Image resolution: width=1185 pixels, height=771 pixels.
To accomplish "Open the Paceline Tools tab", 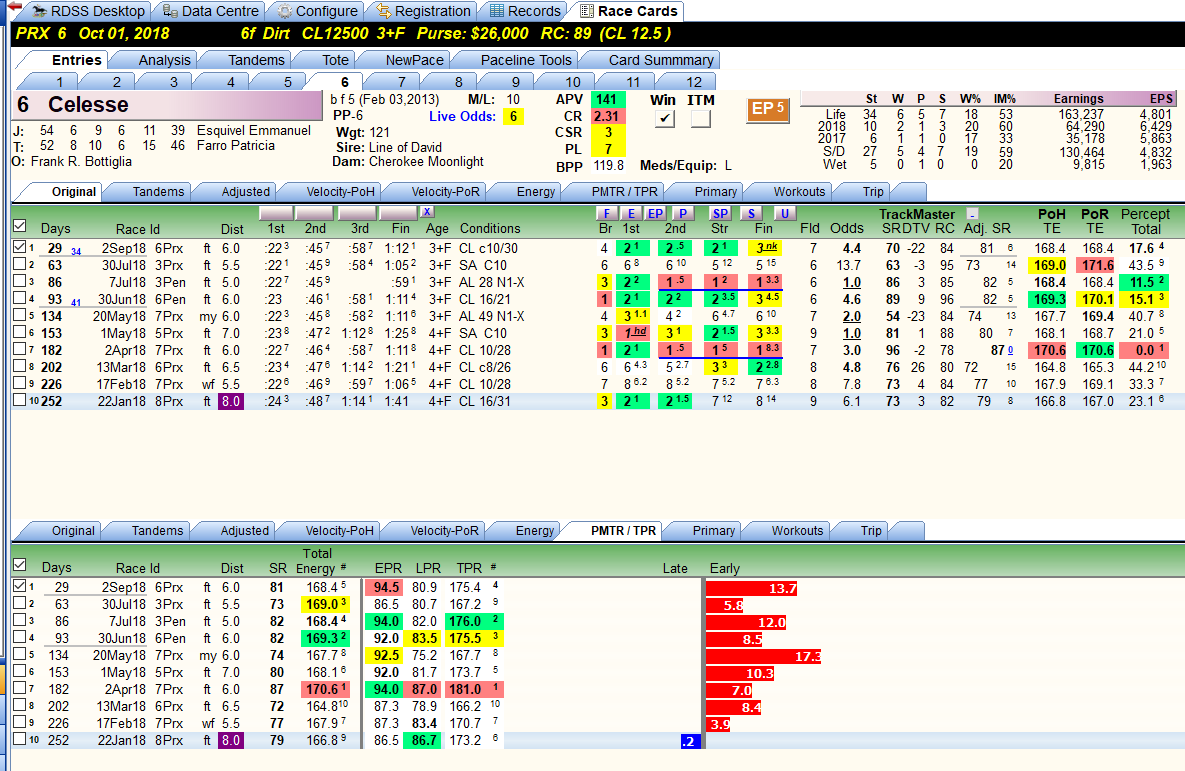I will point(526,60).
